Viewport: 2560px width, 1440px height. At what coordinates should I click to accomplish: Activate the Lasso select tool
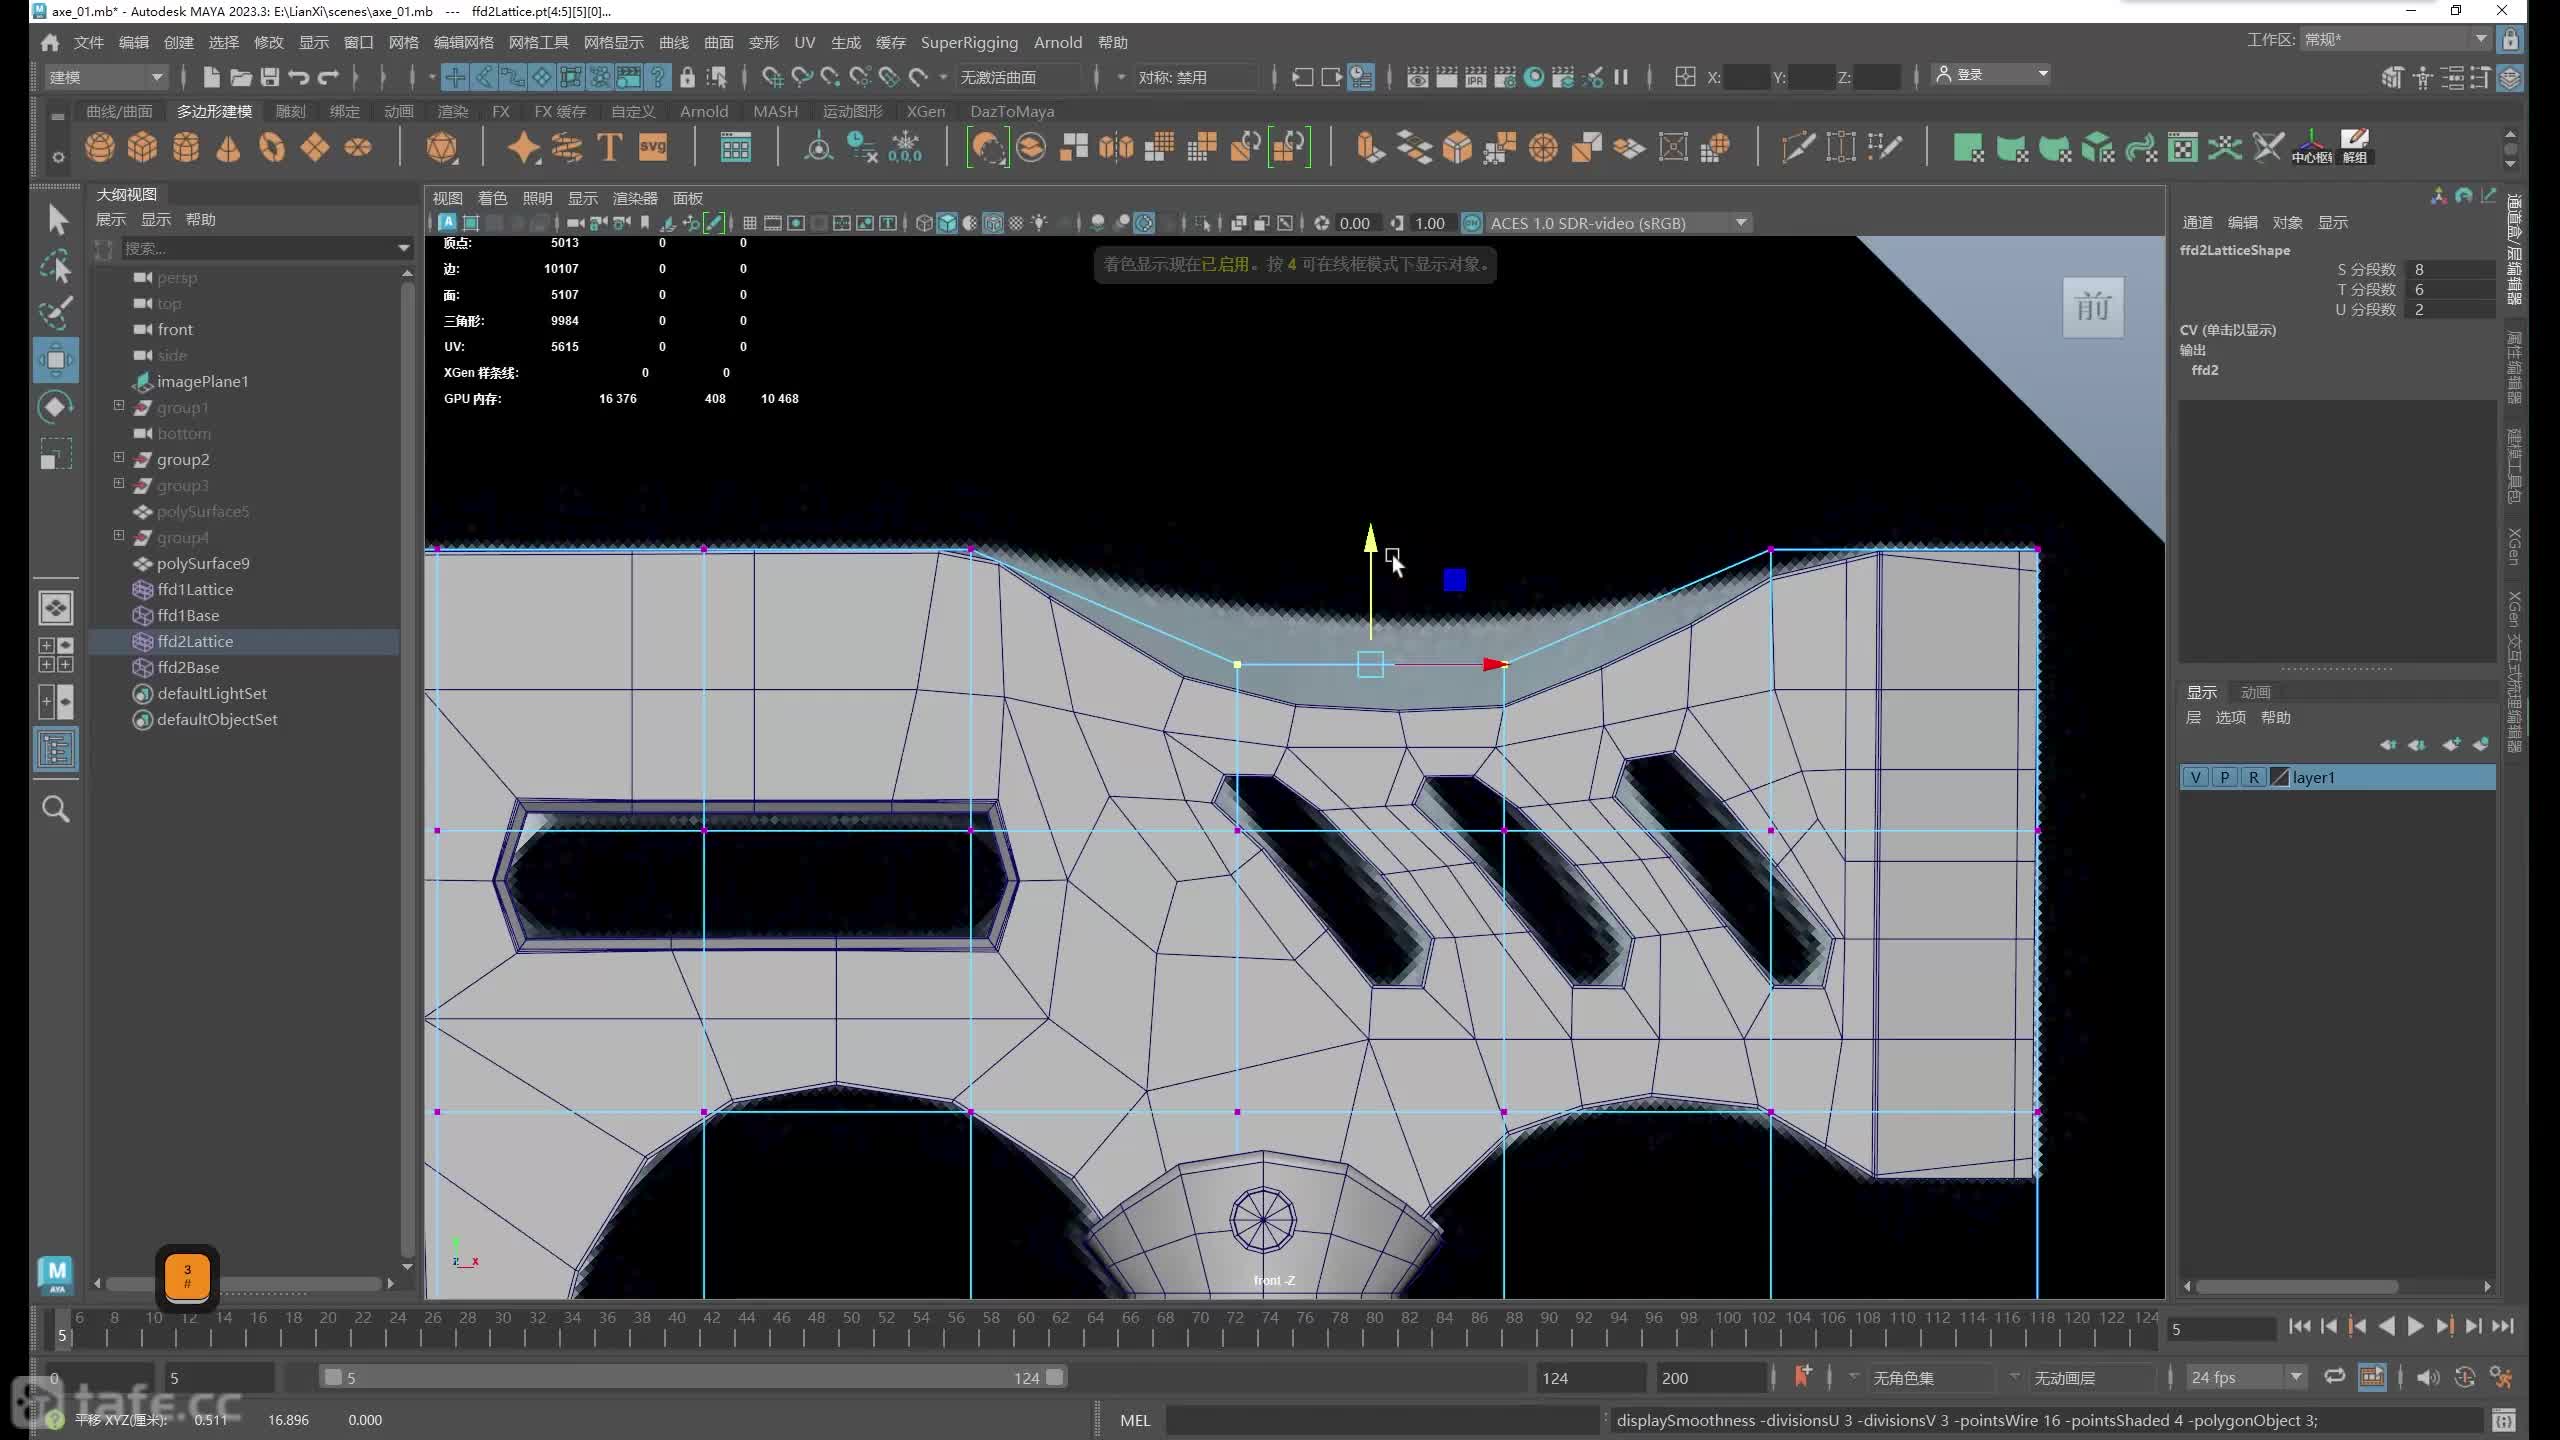tap(56, 266)
